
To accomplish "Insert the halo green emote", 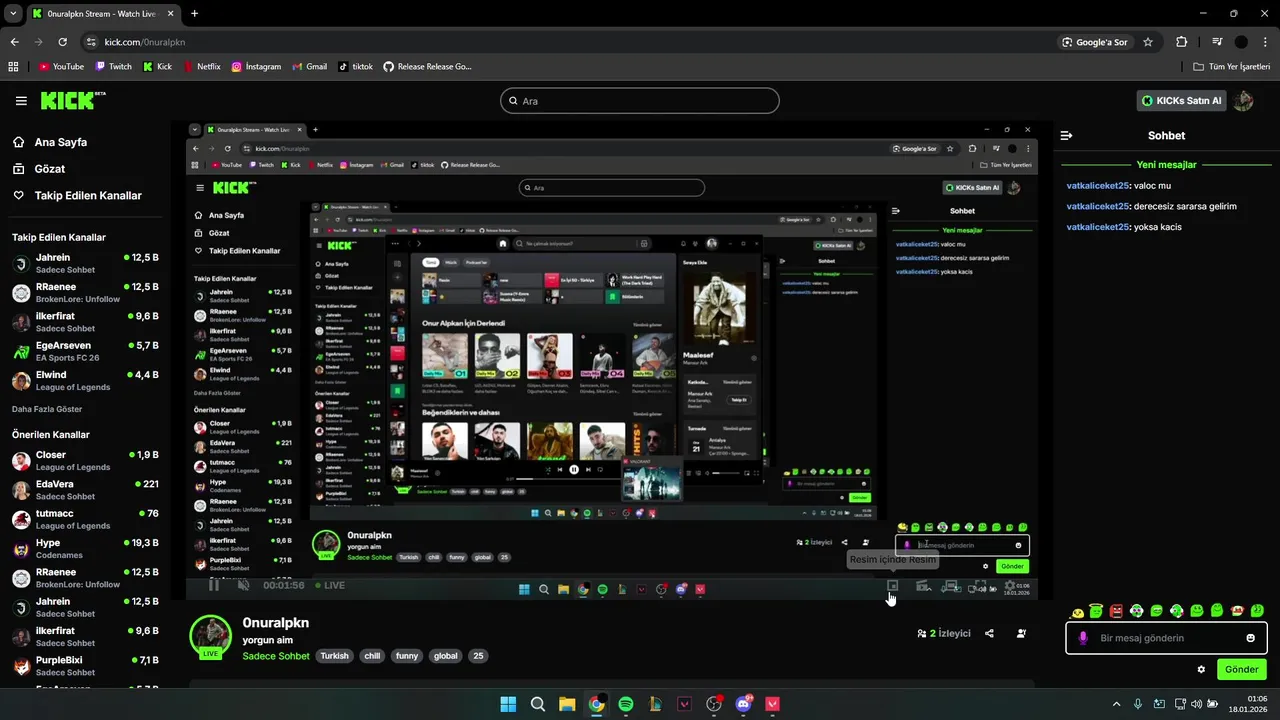I will (x=1097, y=610).
